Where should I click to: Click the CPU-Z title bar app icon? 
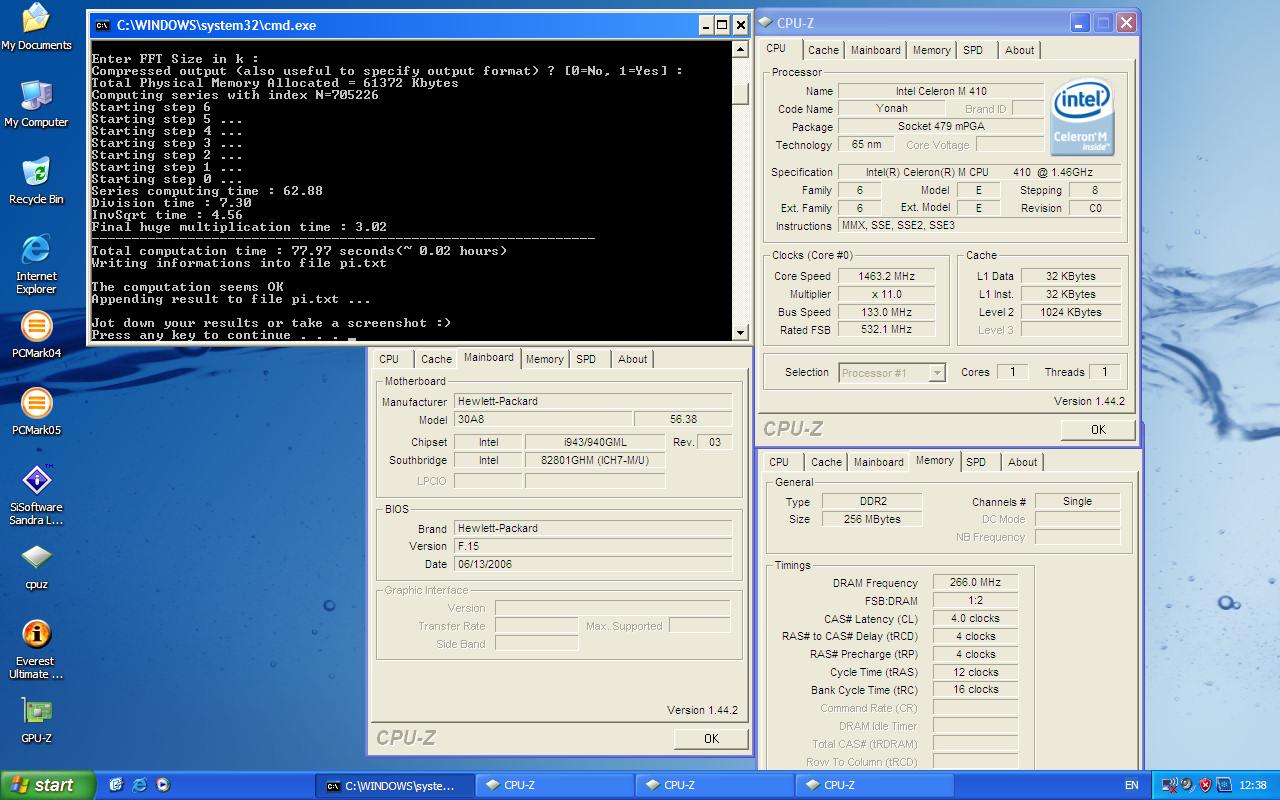(x=765, y=22)
